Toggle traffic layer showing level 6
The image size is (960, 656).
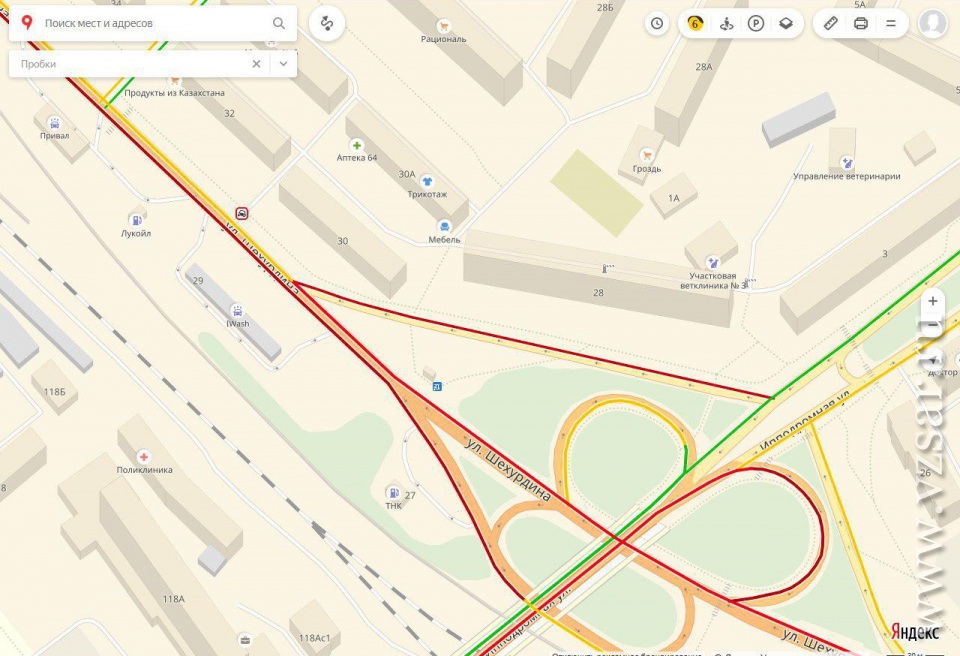pyautogui.click(x=695, y=23)
